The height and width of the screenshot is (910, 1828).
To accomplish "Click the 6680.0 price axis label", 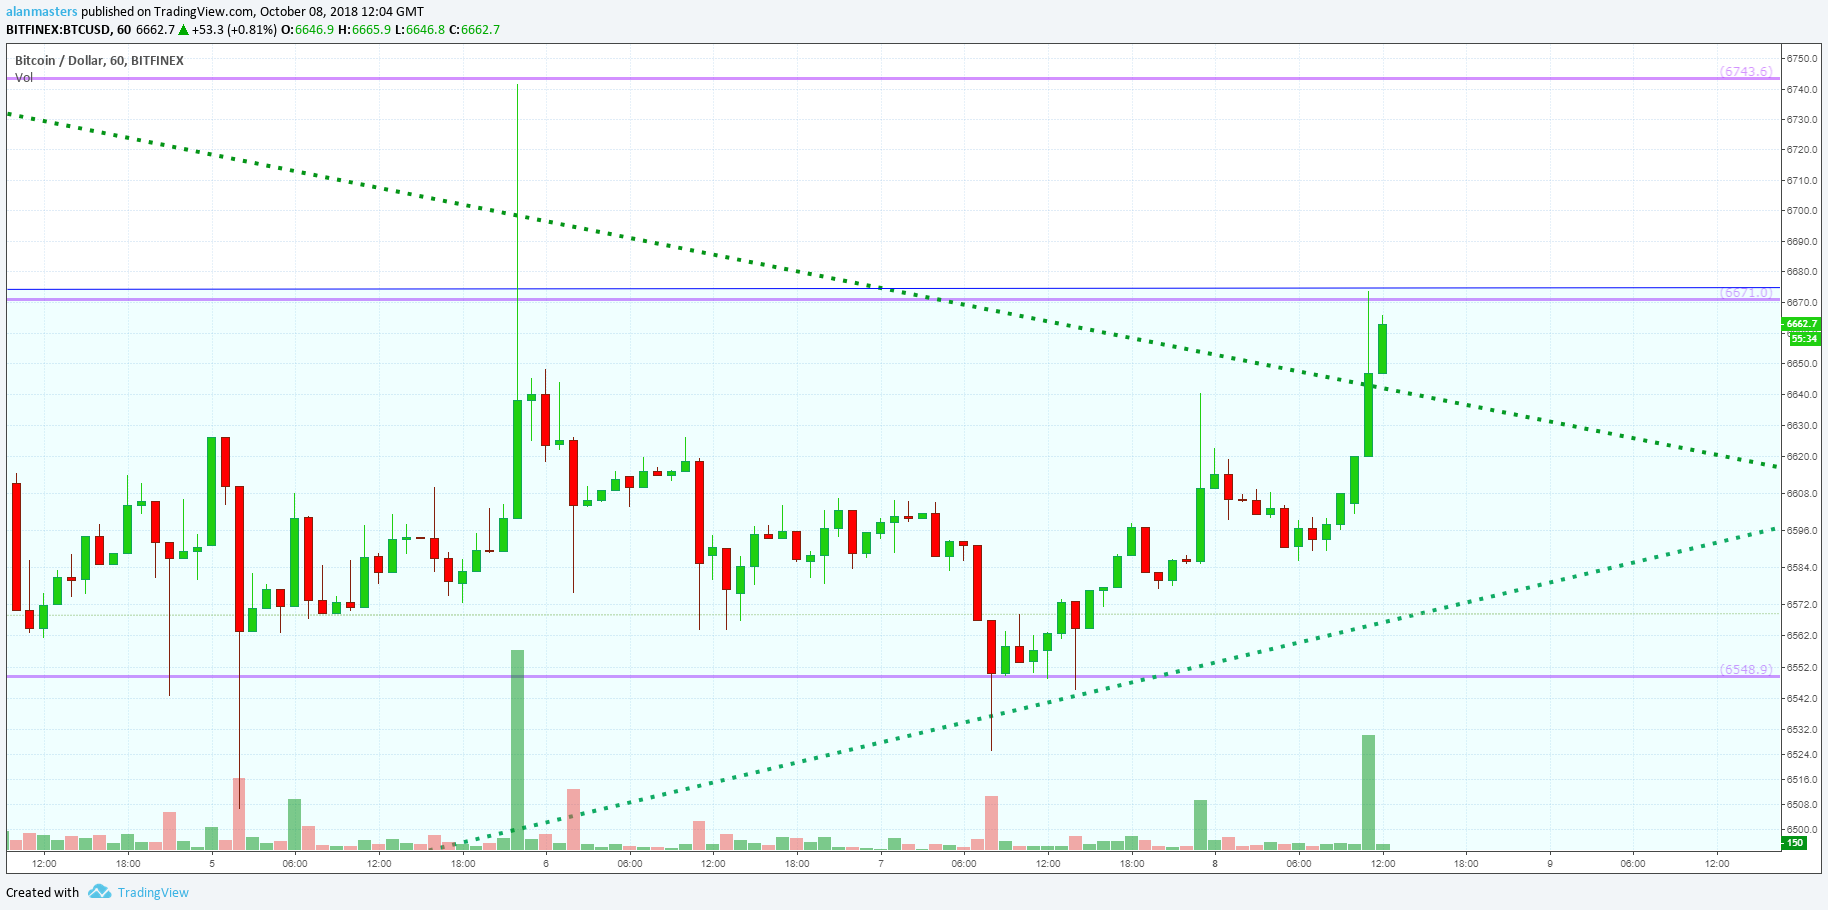I will pyautogui.click(x=1802, y=272).
